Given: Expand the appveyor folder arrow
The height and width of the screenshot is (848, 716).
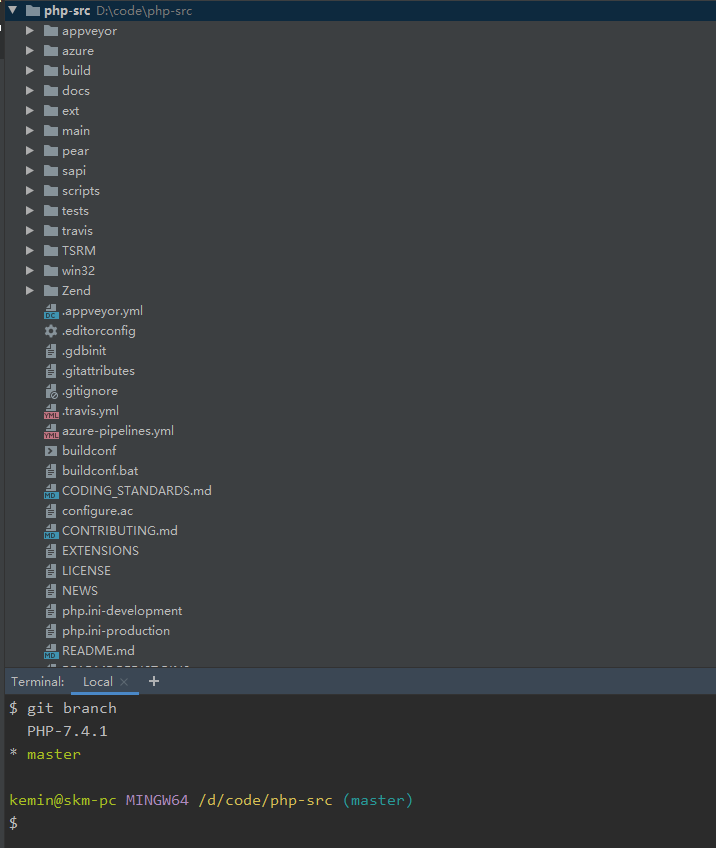Looking at the screenshot, I should [x=30, y=31].
